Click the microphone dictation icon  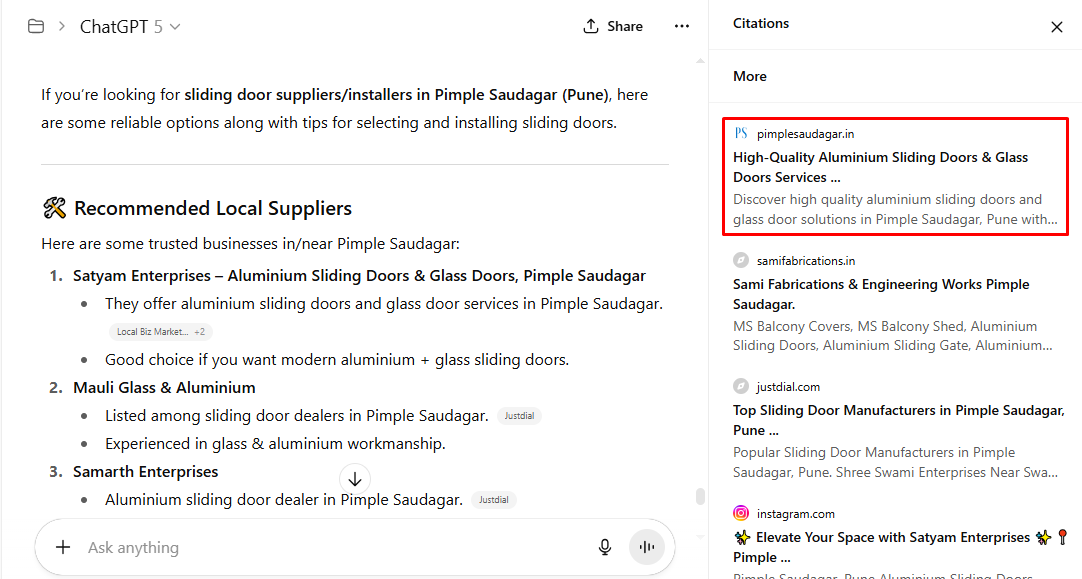click(605, 547)
